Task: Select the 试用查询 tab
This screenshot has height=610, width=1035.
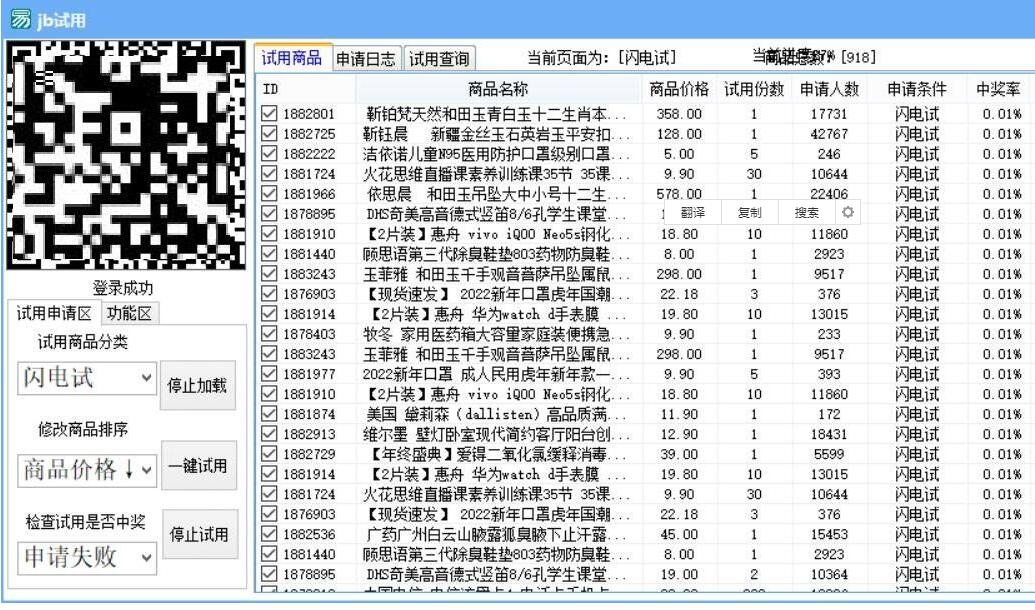Action: point(439,59)
